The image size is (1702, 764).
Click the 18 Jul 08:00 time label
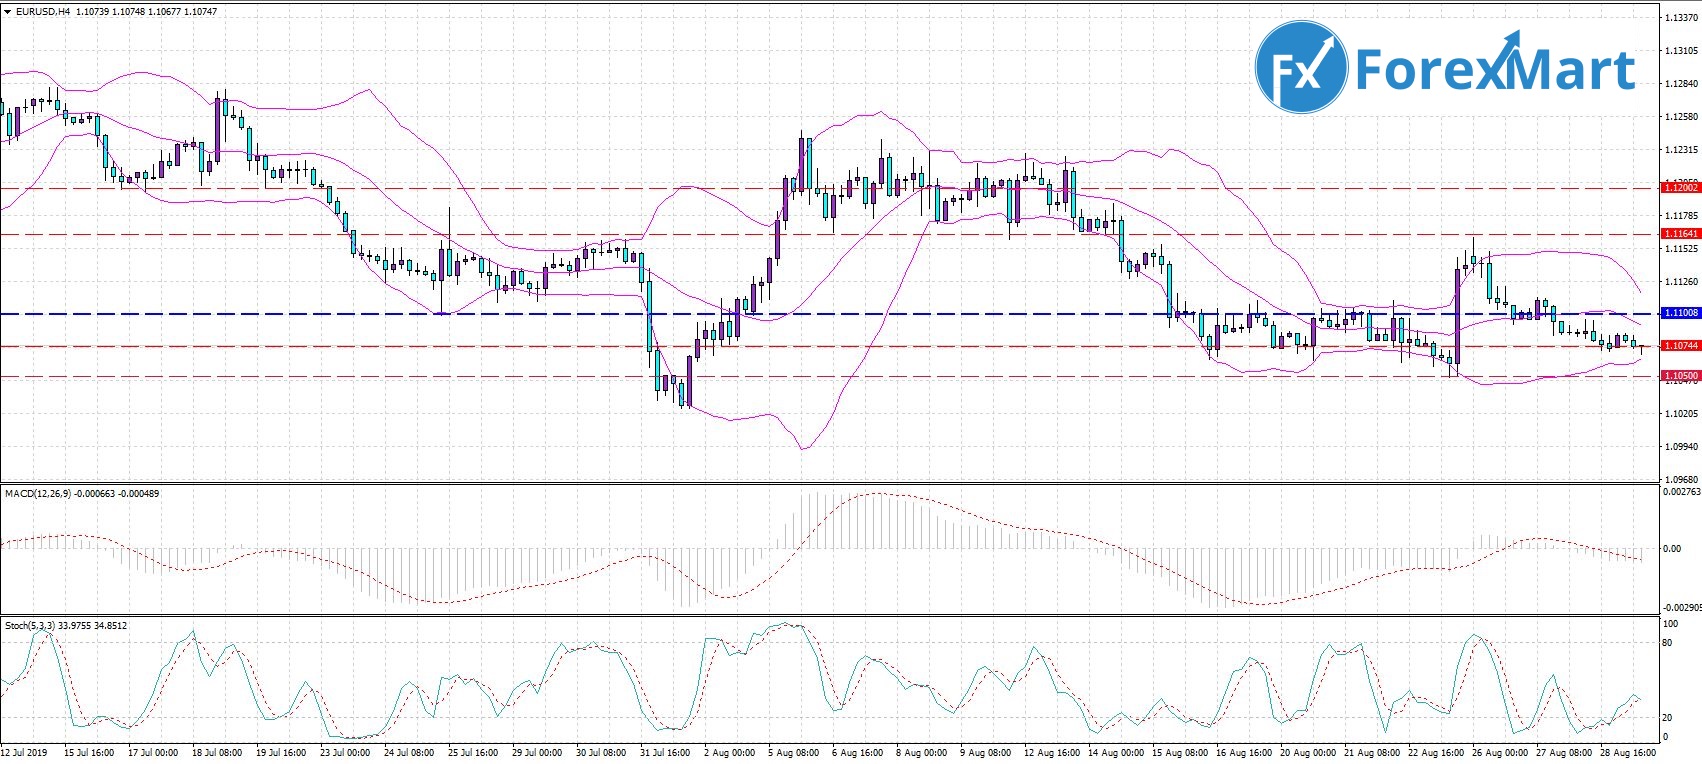pos(218,753)
